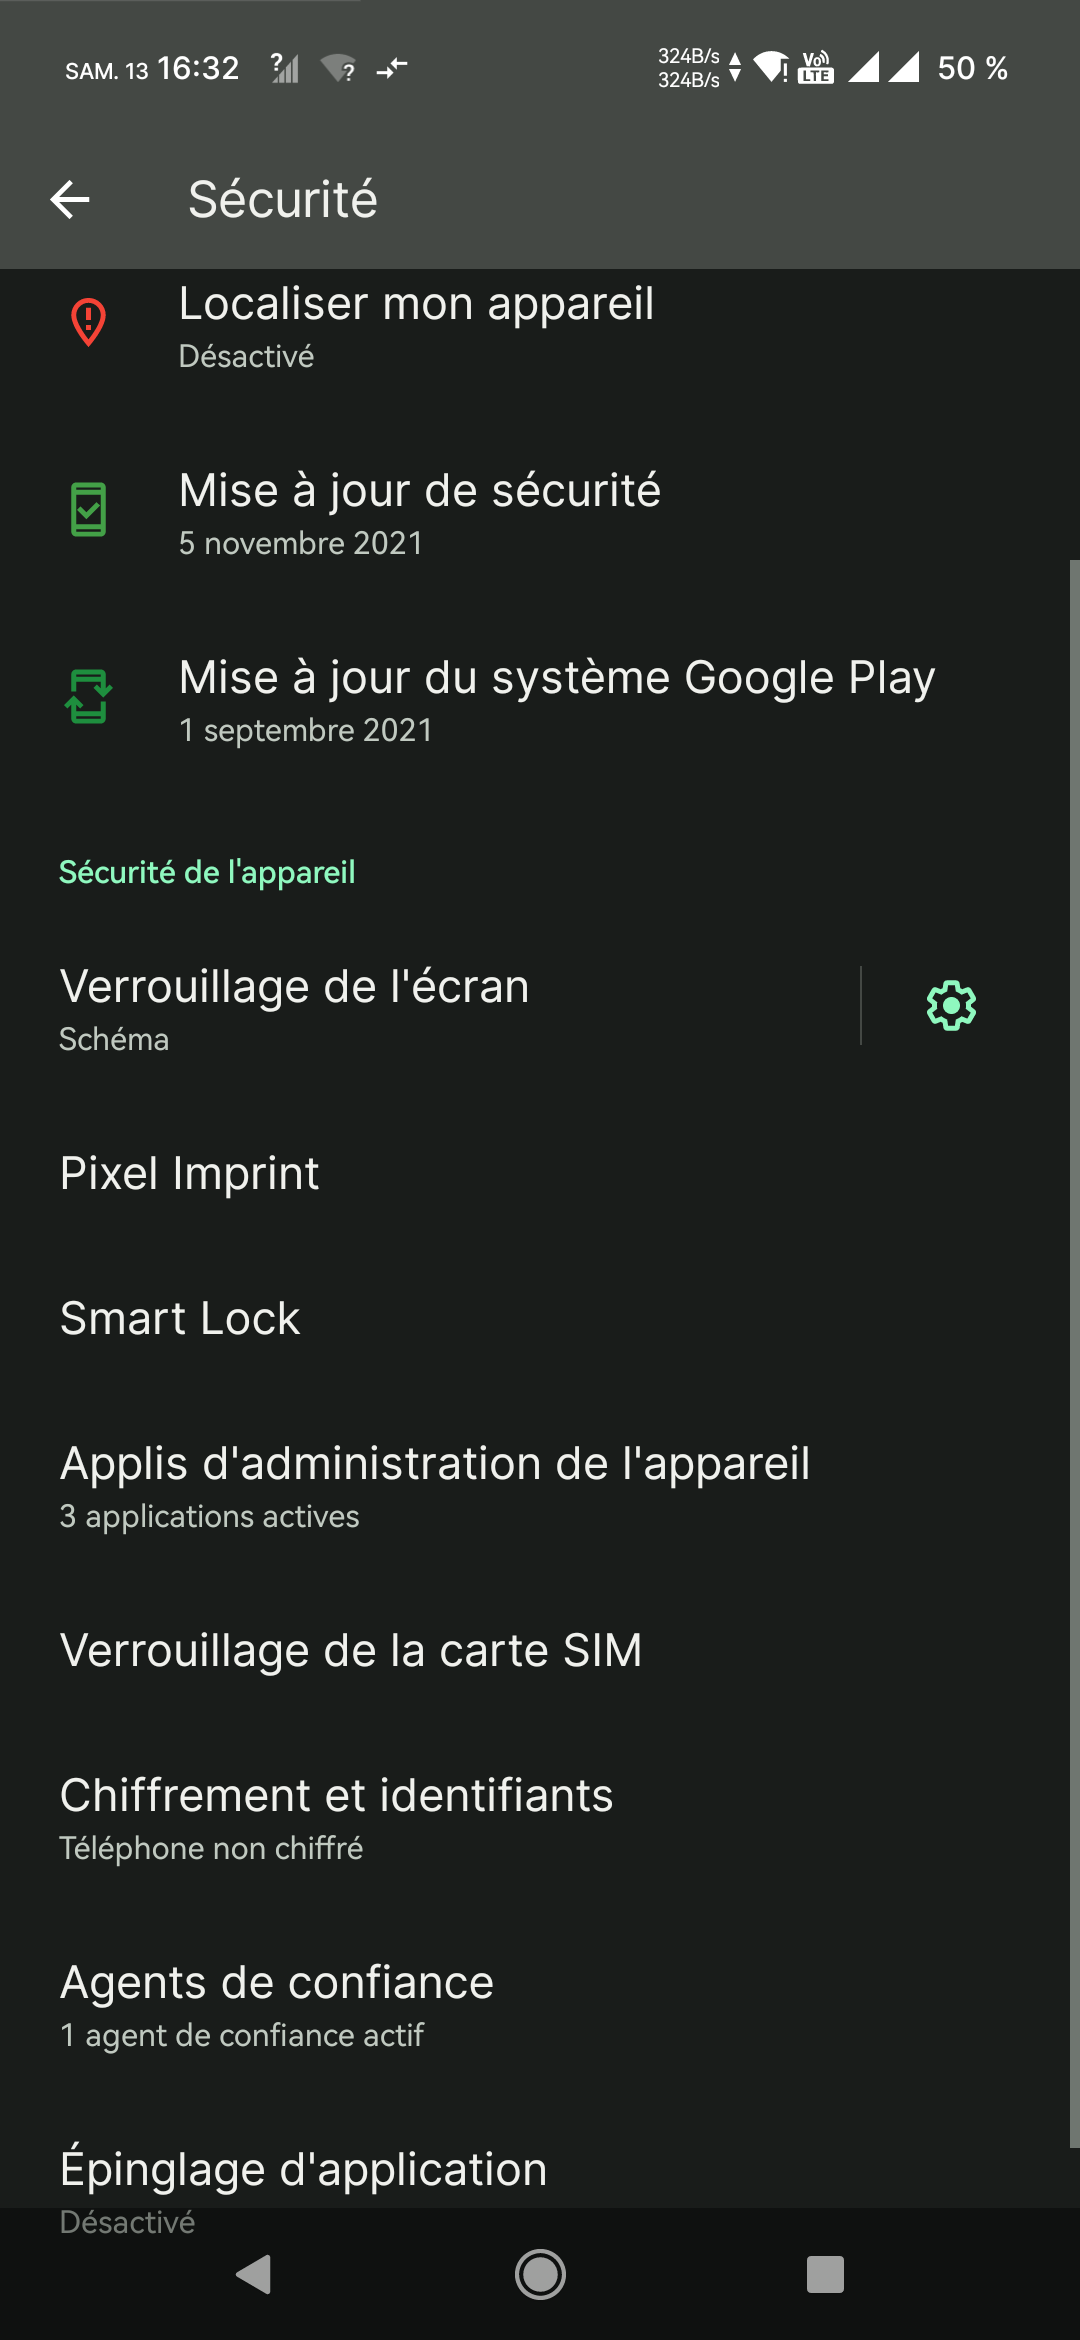Tap the back arrow in Sécurité header
Viewport: 1080px width, 2340px height.
click(70, 199)
